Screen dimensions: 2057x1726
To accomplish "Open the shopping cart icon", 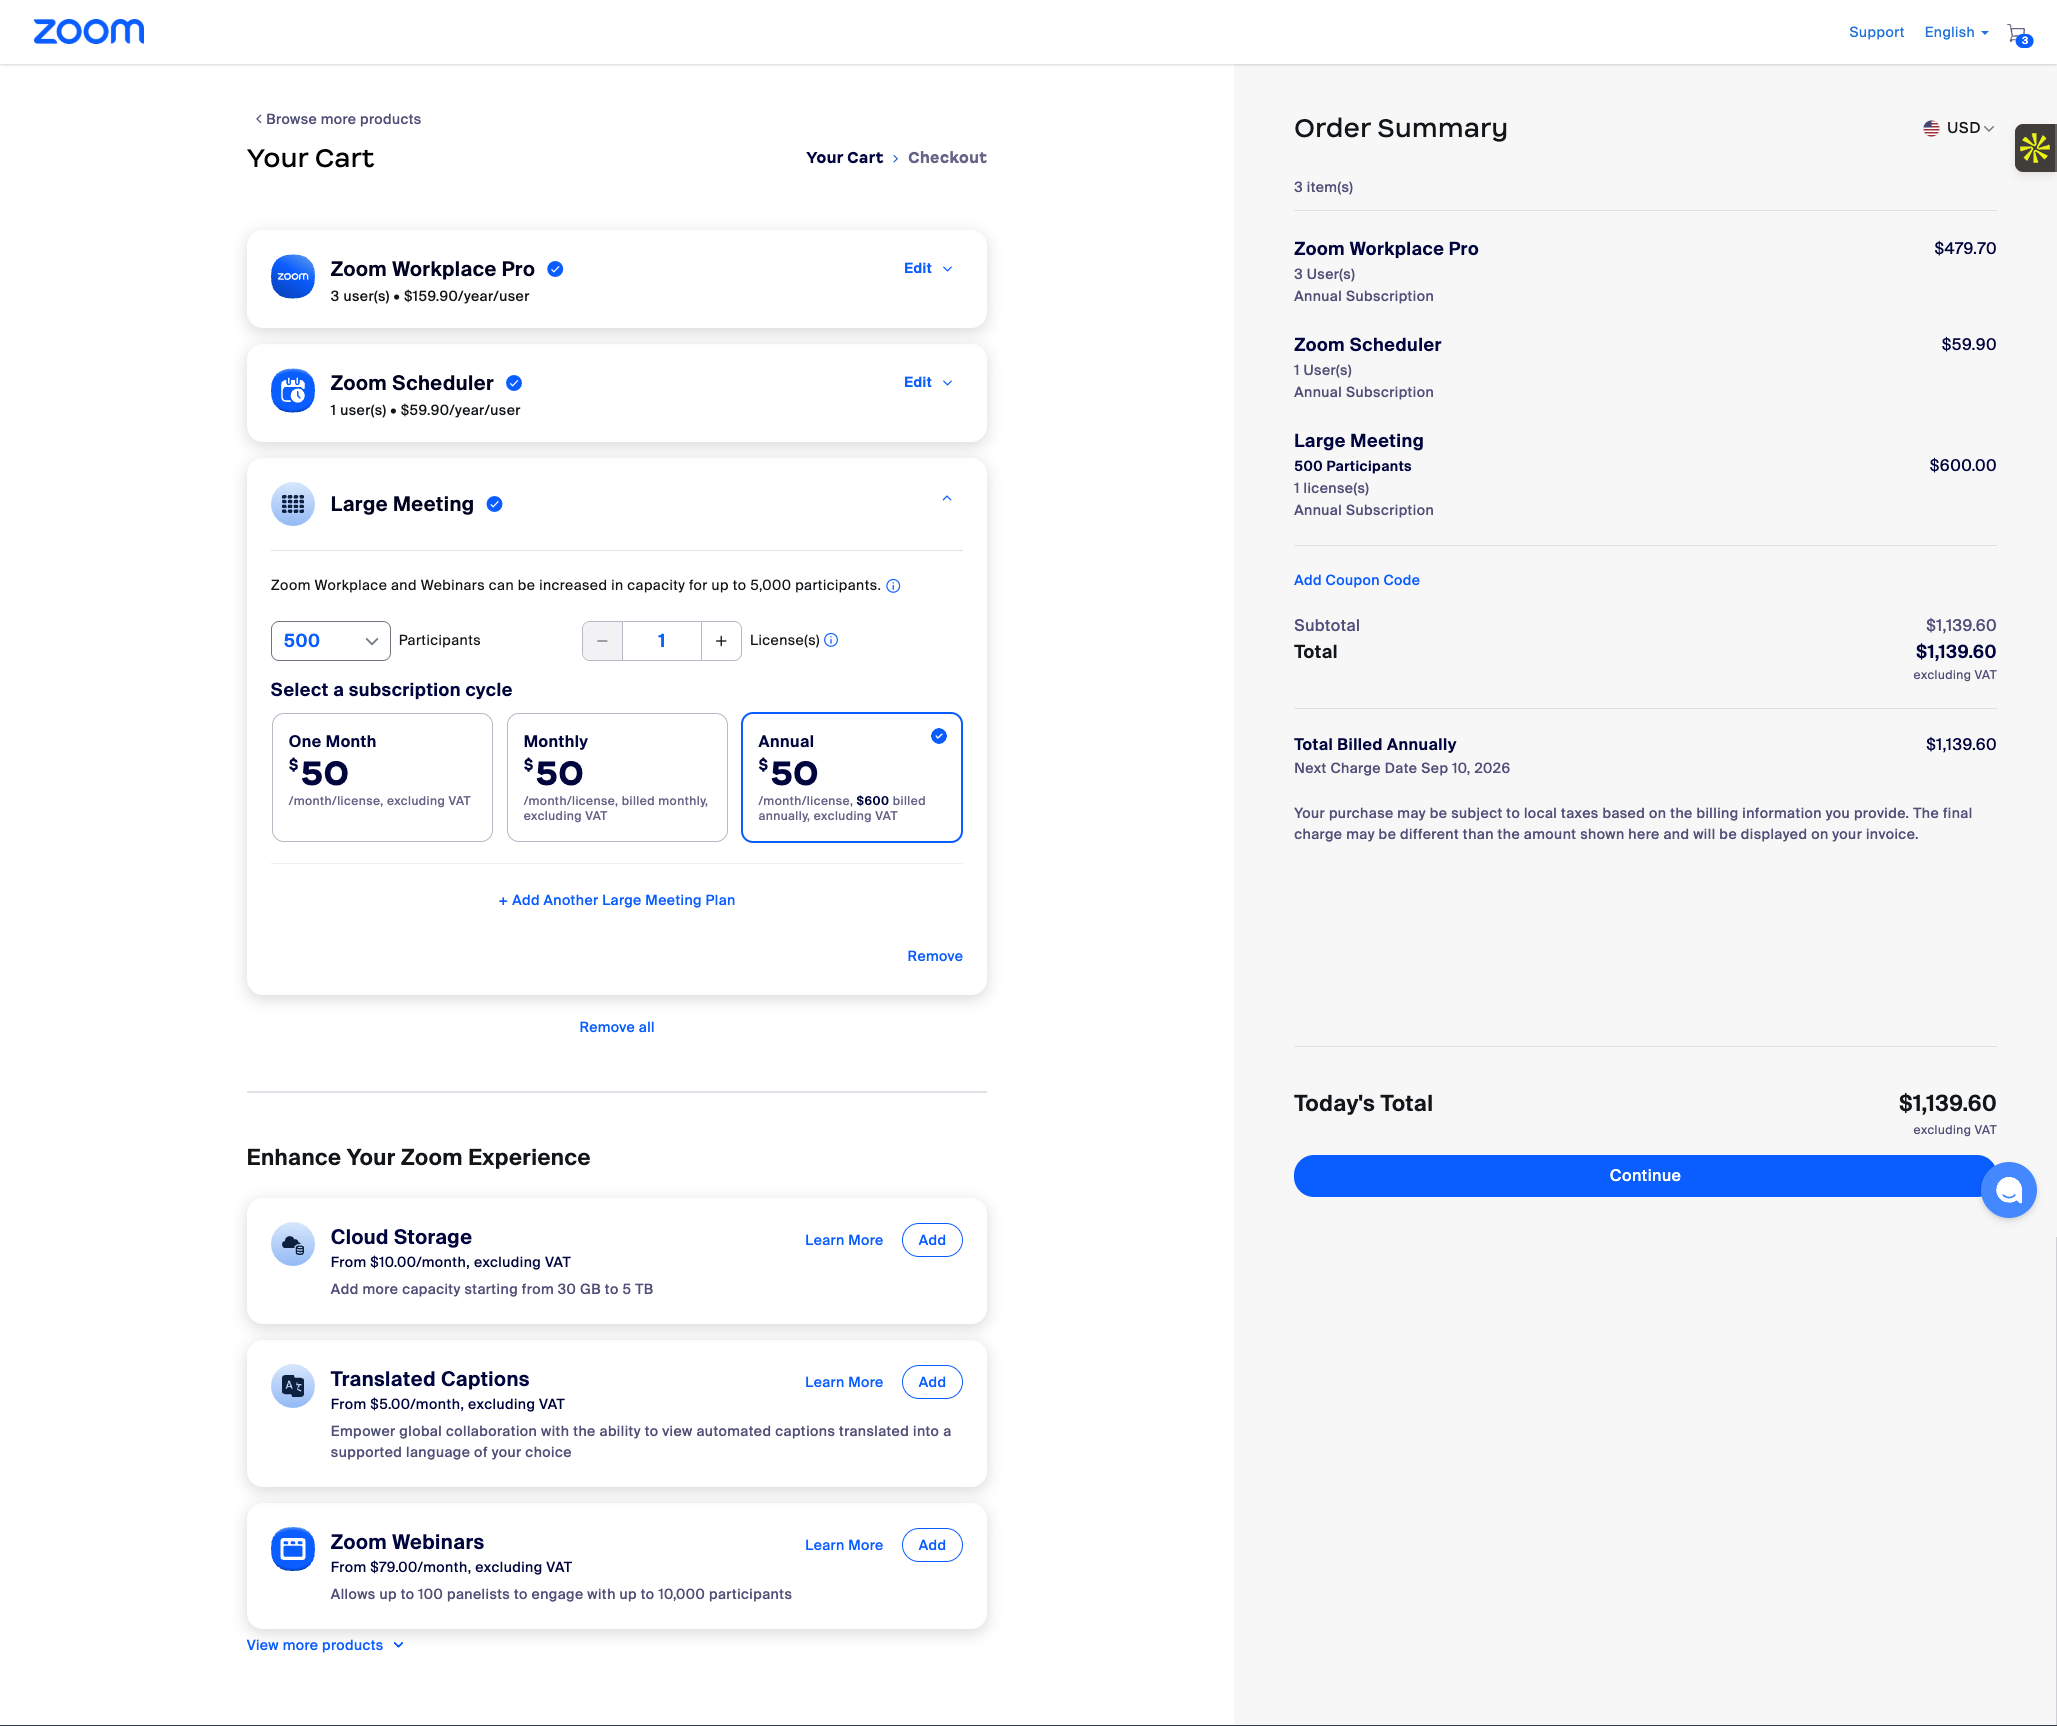I will tap(2018, 34).
